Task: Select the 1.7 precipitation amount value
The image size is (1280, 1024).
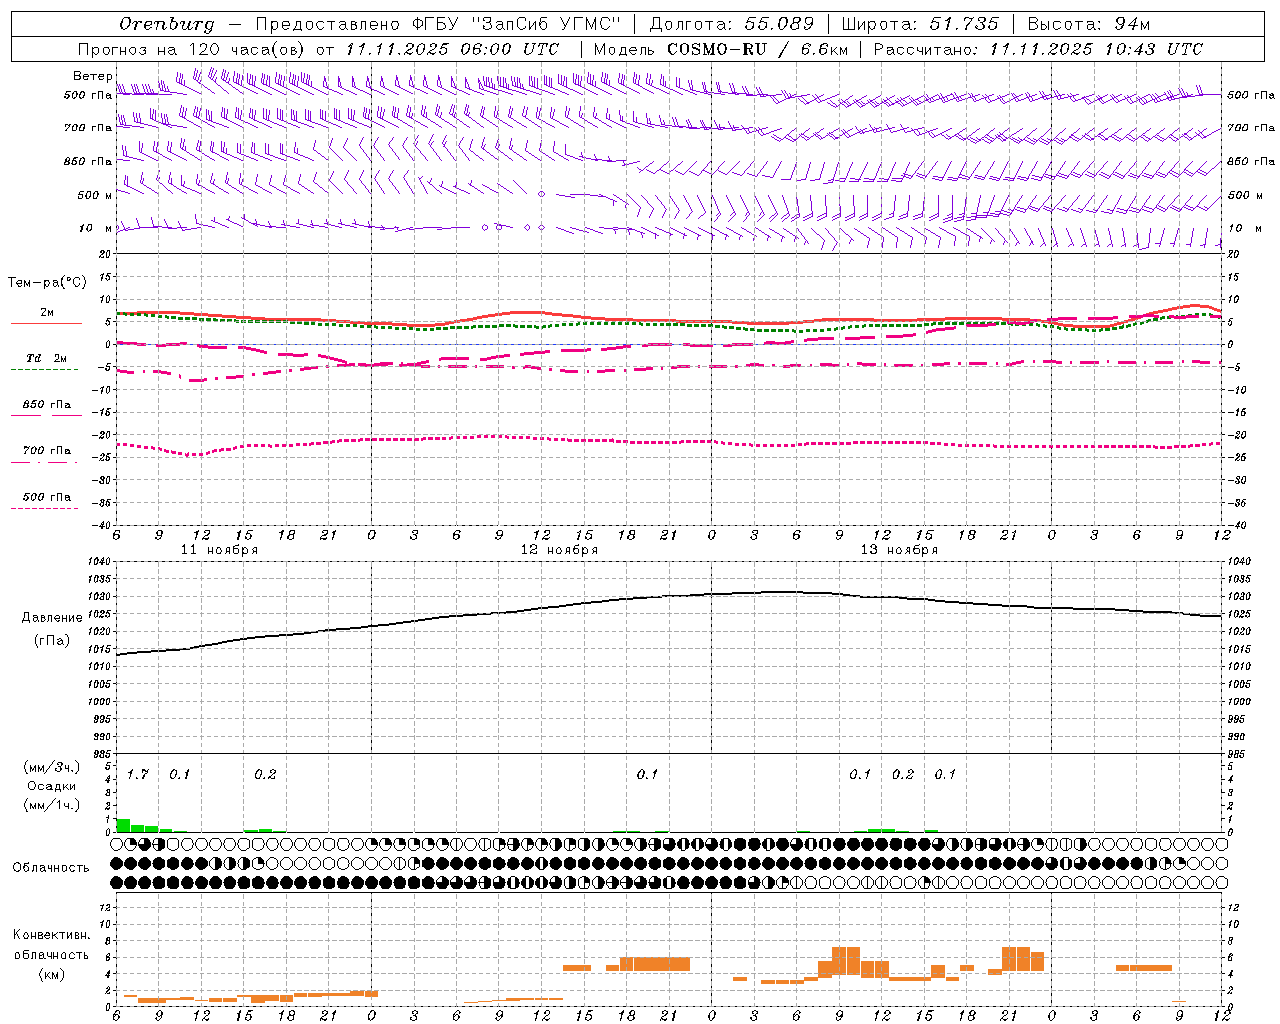Action: 137,774
